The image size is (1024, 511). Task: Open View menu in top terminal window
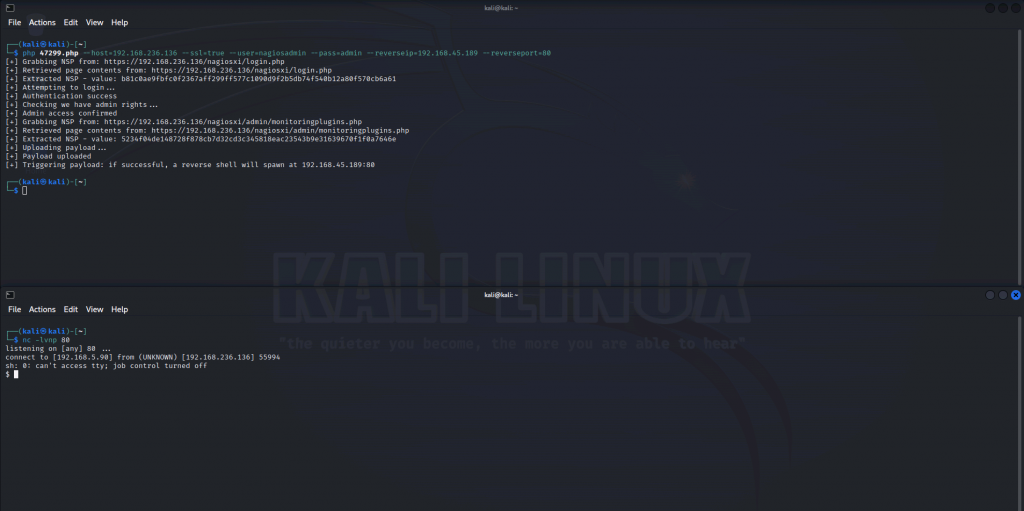pos(95,22)
